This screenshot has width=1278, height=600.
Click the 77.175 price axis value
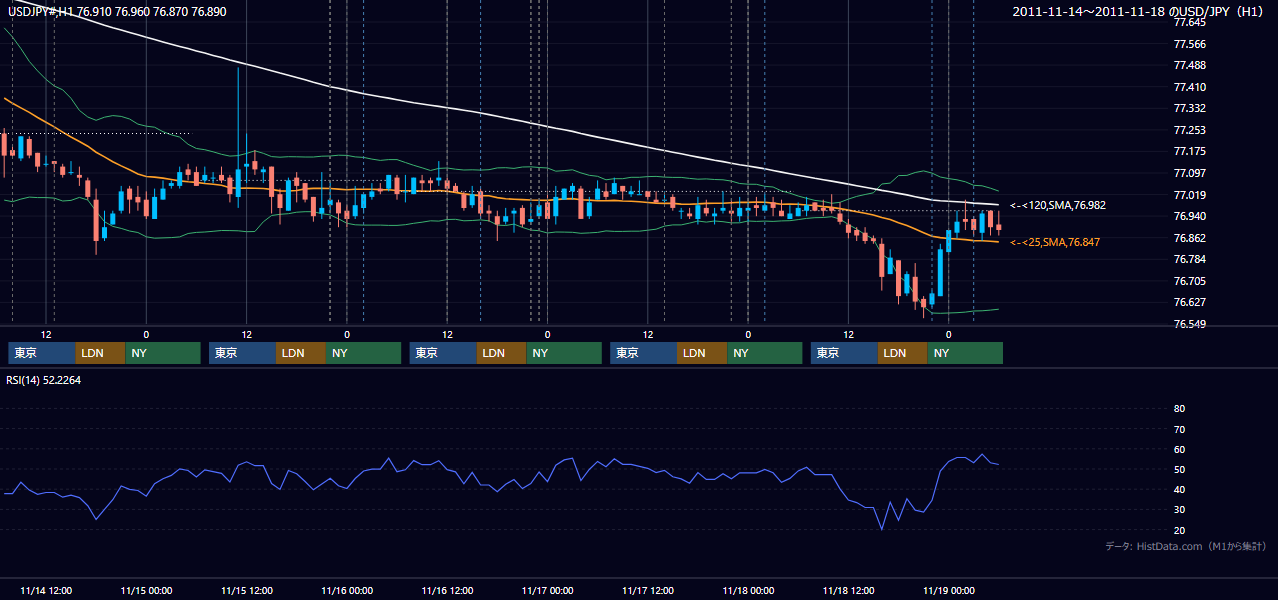[x=1189, y=151]
